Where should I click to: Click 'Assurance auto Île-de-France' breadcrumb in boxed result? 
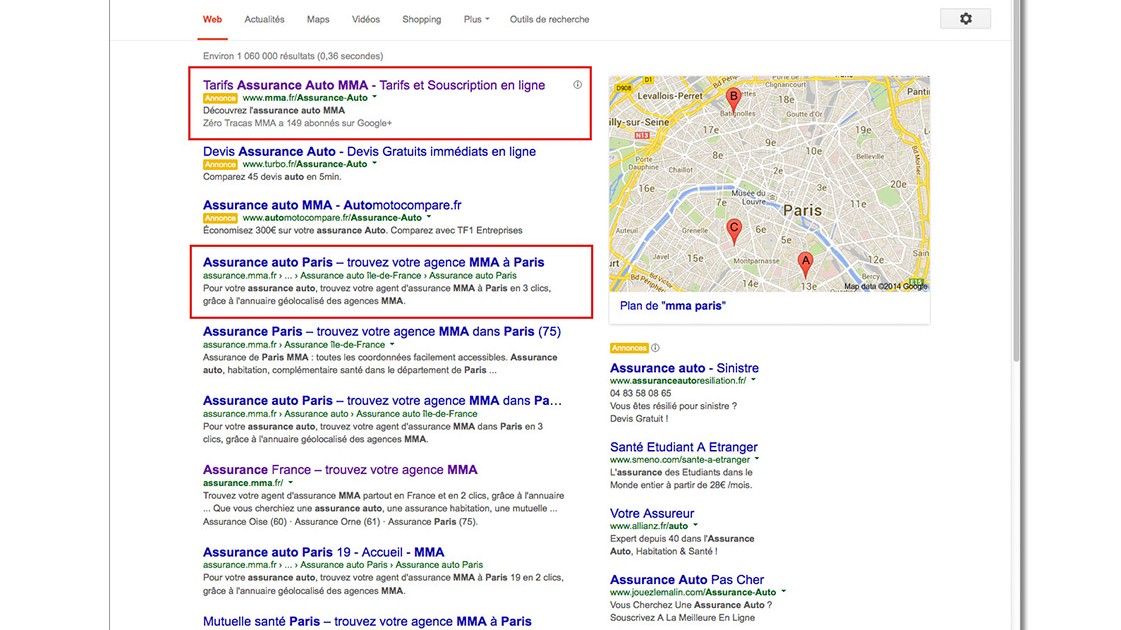click(360, 275)
